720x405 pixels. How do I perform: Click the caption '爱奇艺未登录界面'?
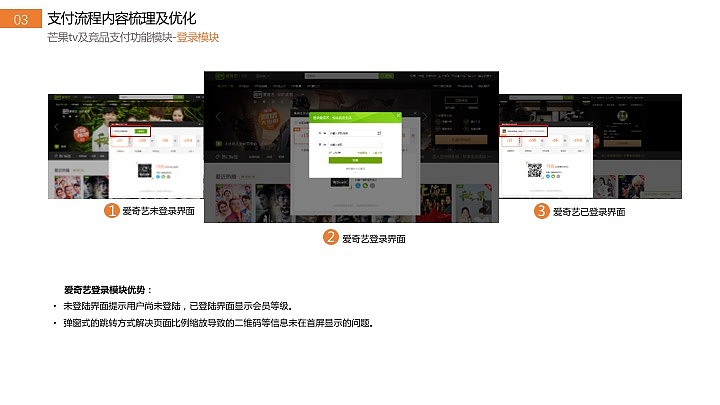[x=158, y=211]
